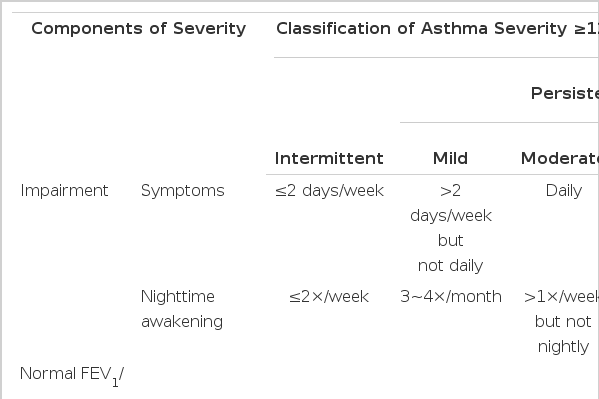Click the '>2 days/week but not daily' cell
Image resolution: width=599 pixels, height=399 pixels.
tap(450, 228)
